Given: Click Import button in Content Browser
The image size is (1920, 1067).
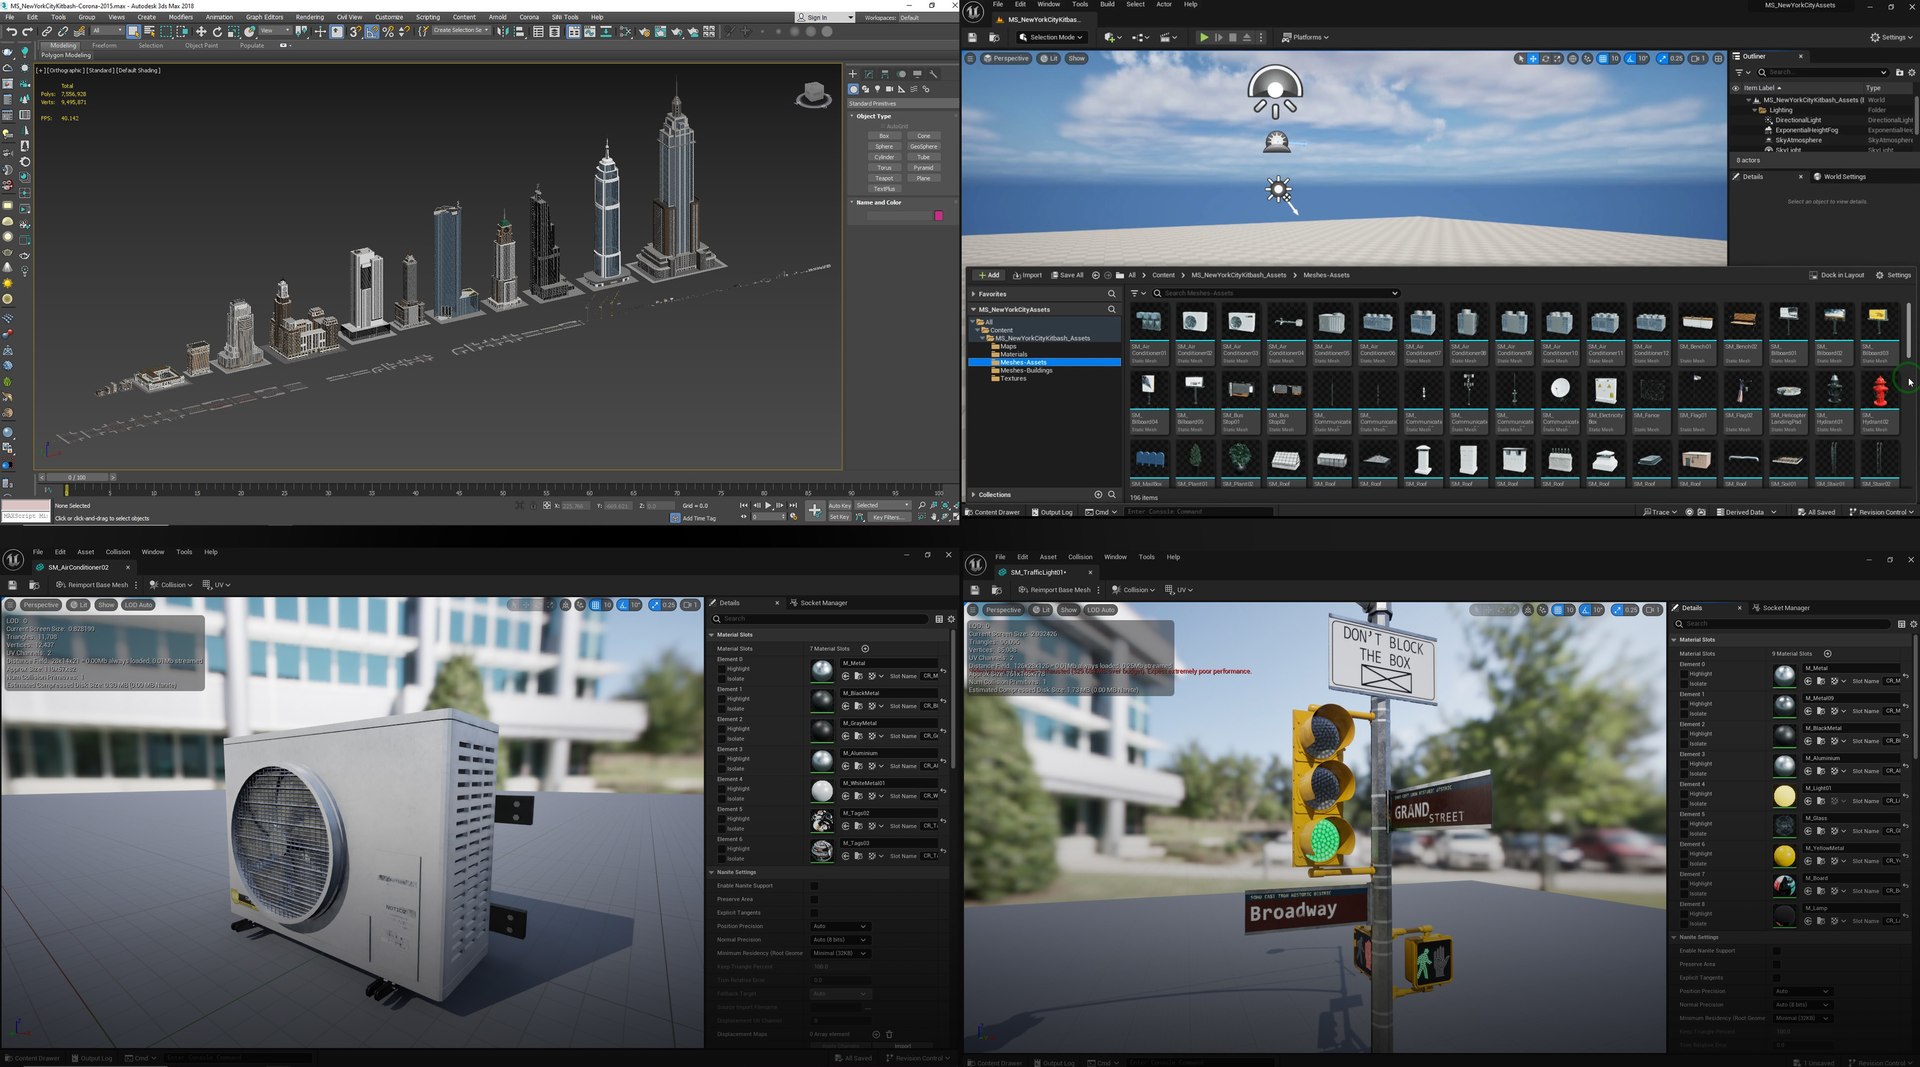Looking at the screenshot, I should tap(1027, 275).
